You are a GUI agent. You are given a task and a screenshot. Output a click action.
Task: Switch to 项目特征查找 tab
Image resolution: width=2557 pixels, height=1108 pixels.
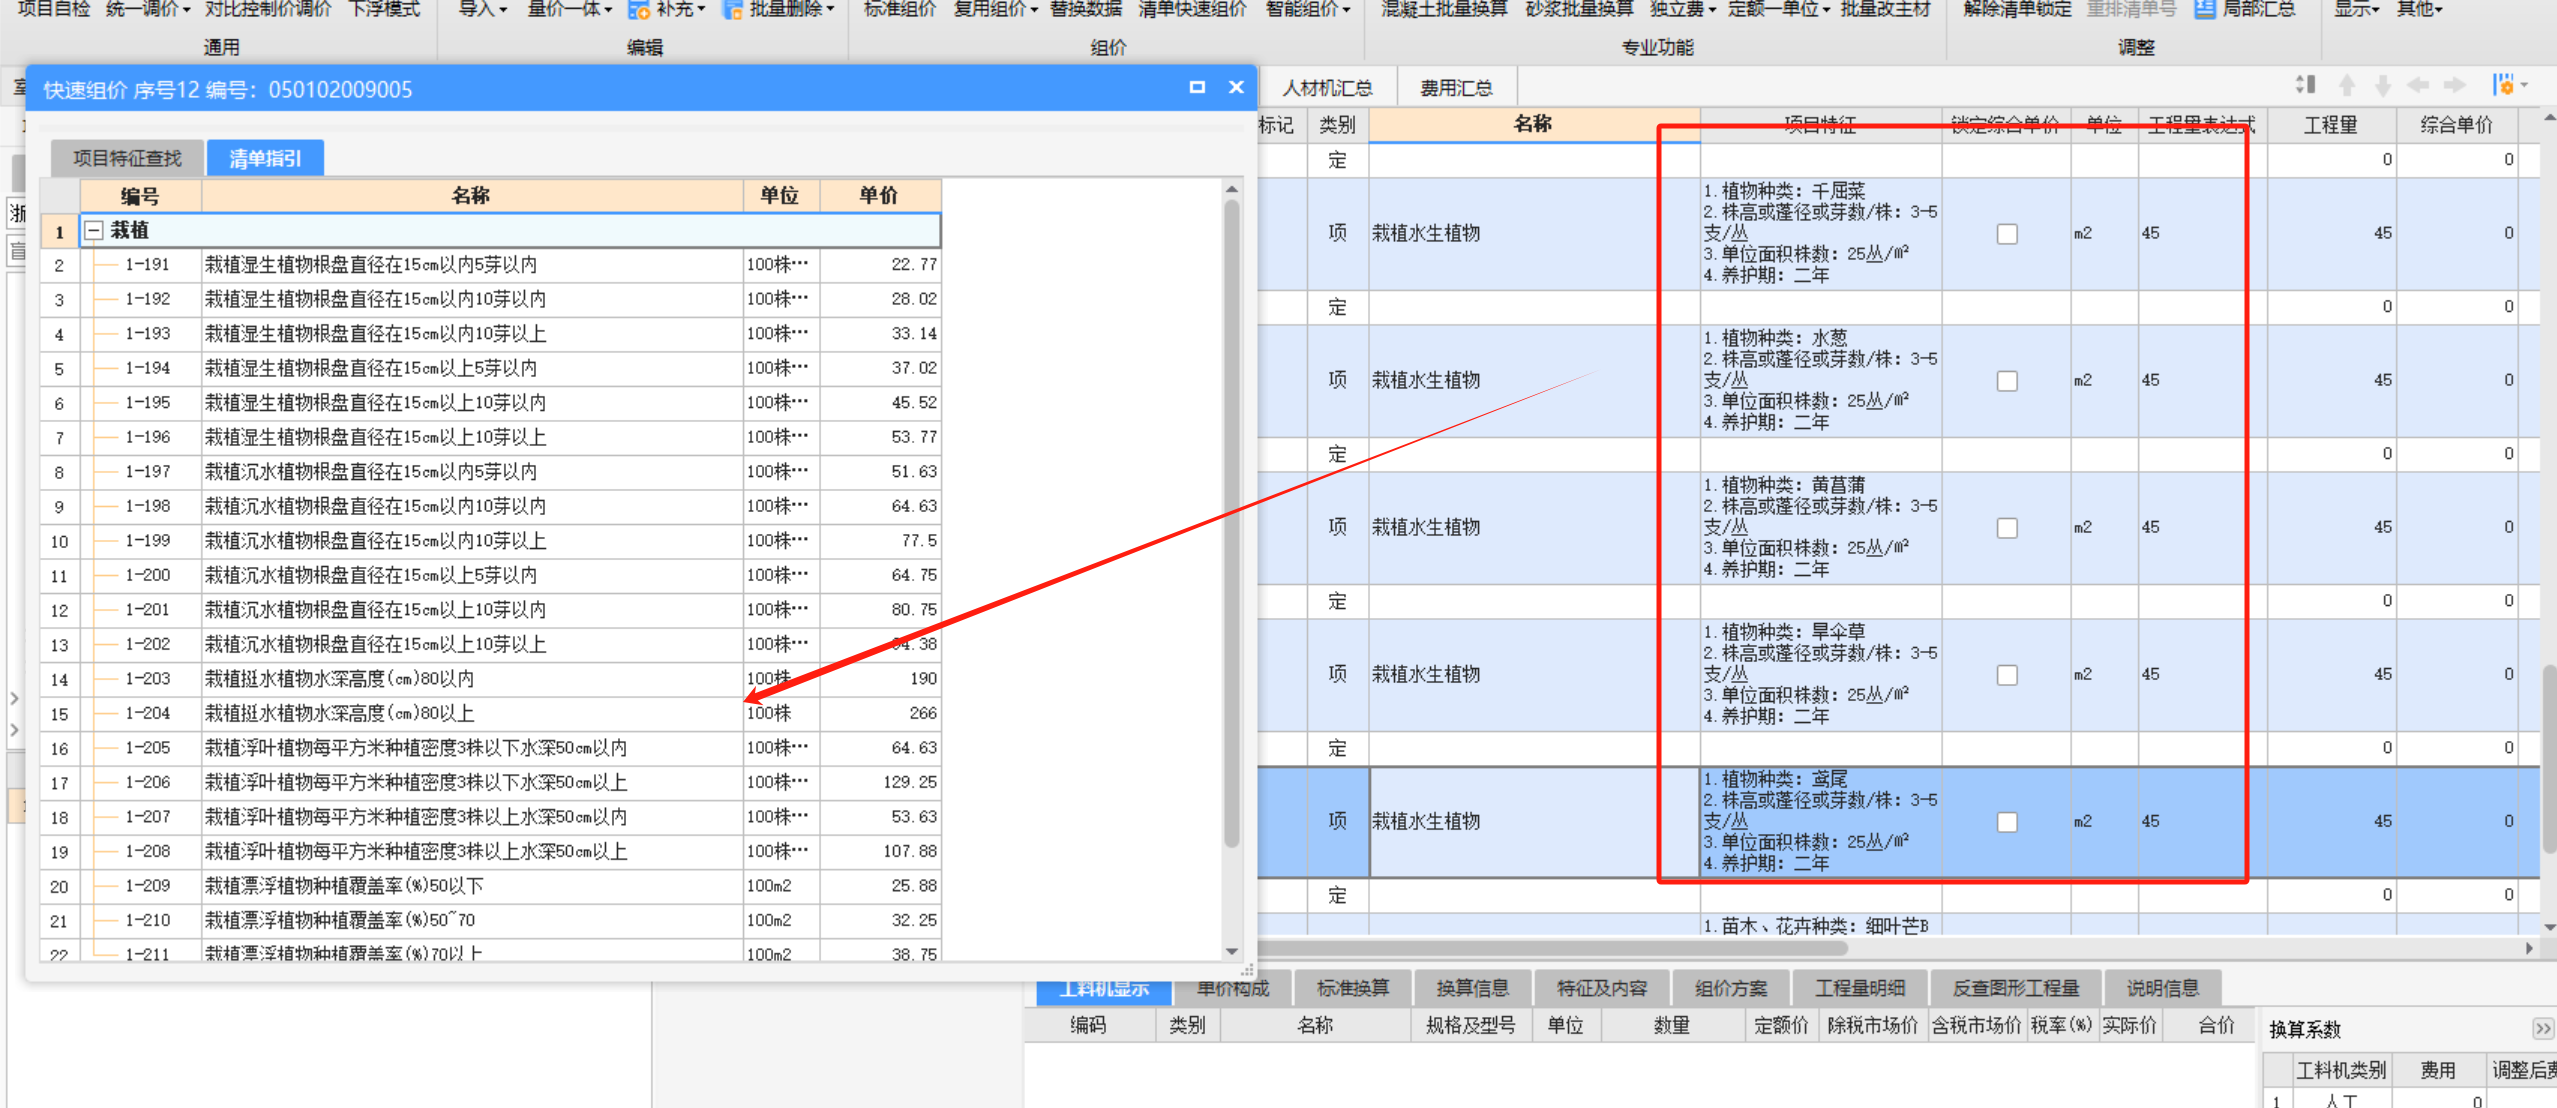click(127, 158)
